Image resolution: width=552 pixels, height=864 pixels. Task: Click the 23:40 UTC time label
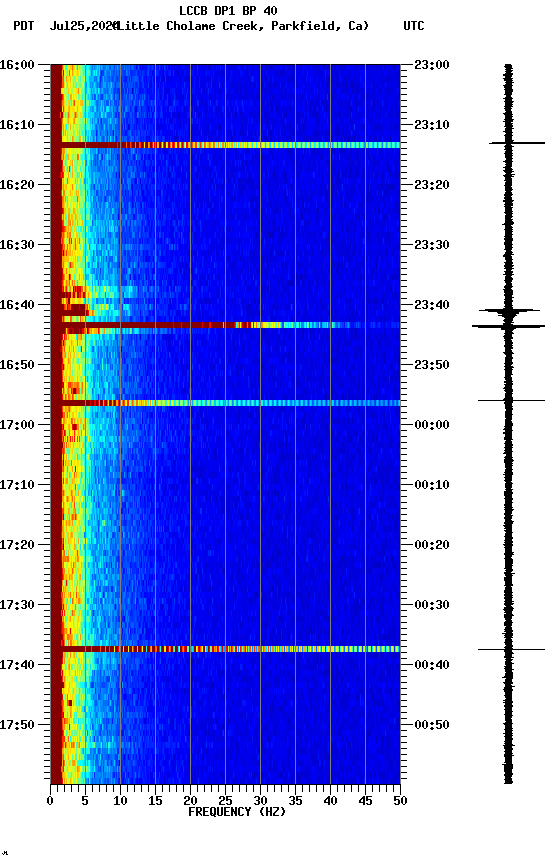432,305
